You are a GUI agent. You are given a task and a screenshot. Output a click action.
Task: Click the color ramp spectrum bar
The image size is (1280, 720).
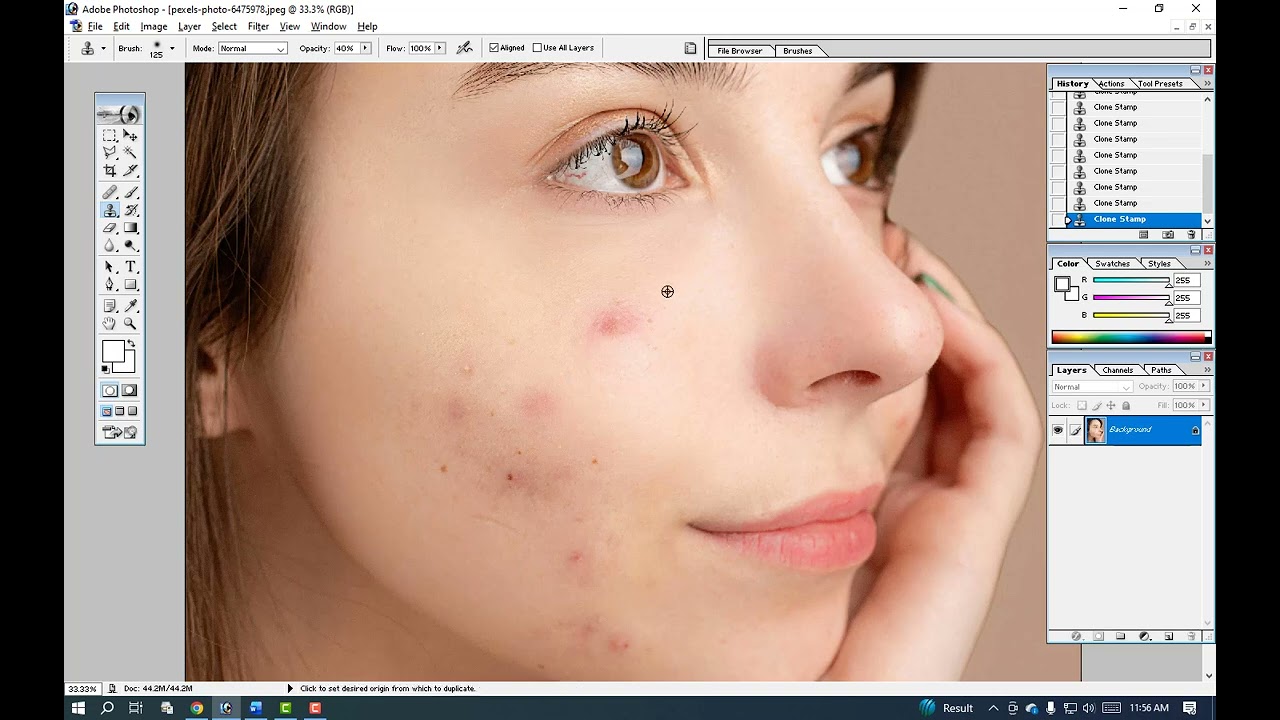tap(1131, 338)
